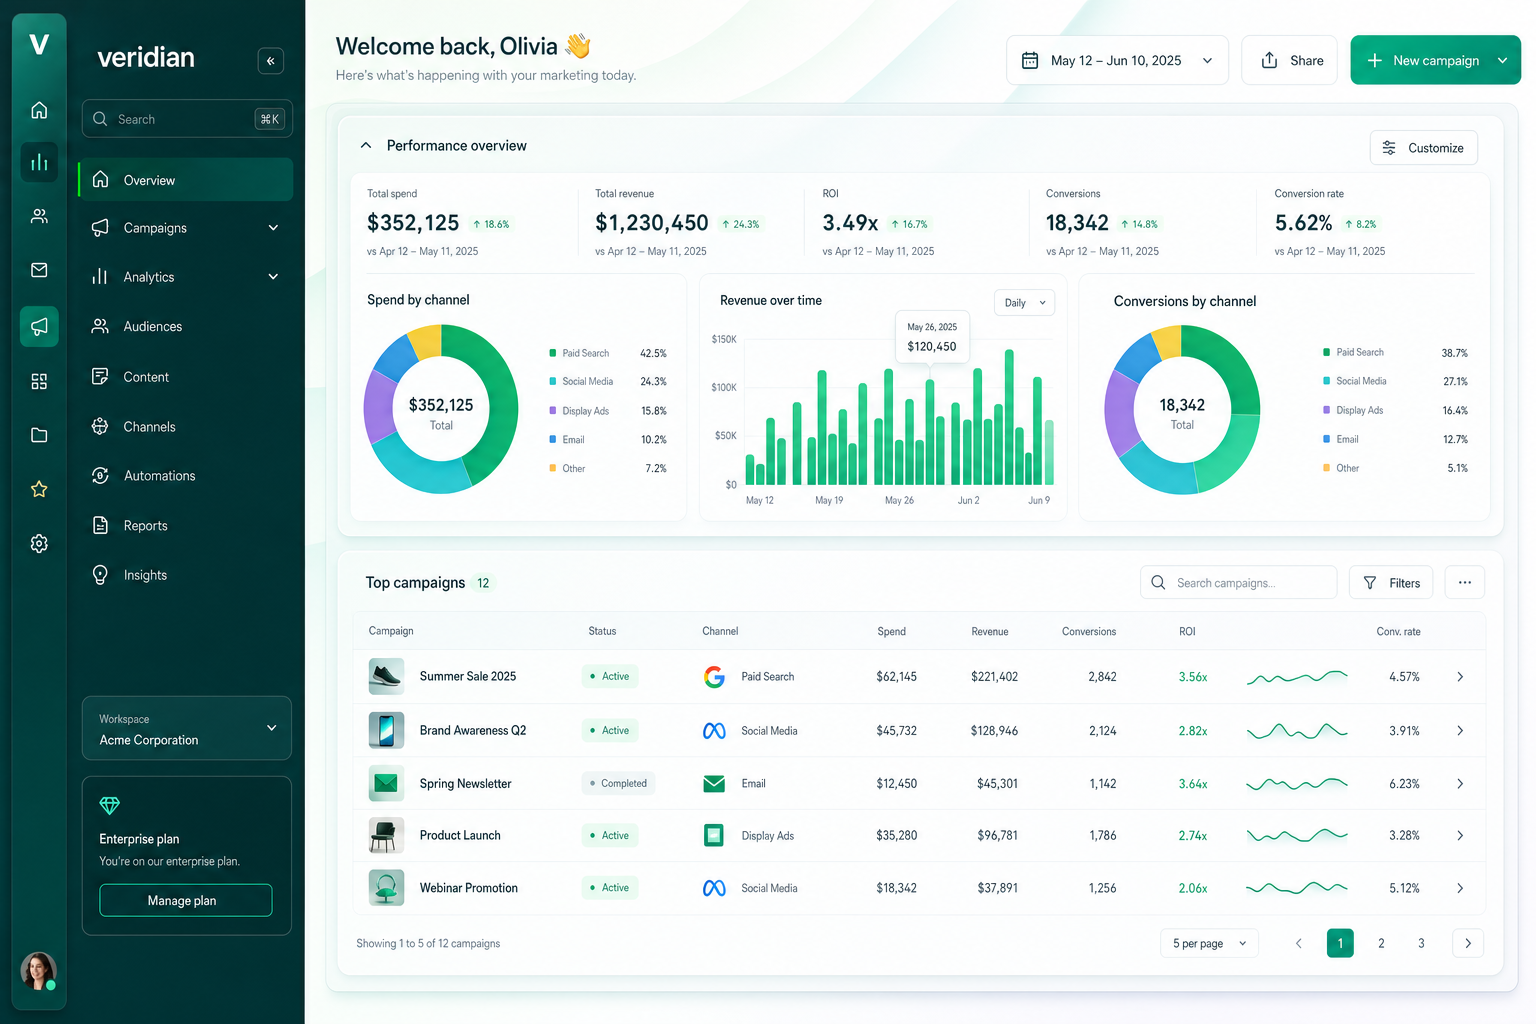Click the Other swatch in Spend by channel legend
1536x1024 pixels.
click(x=553, y=468)
